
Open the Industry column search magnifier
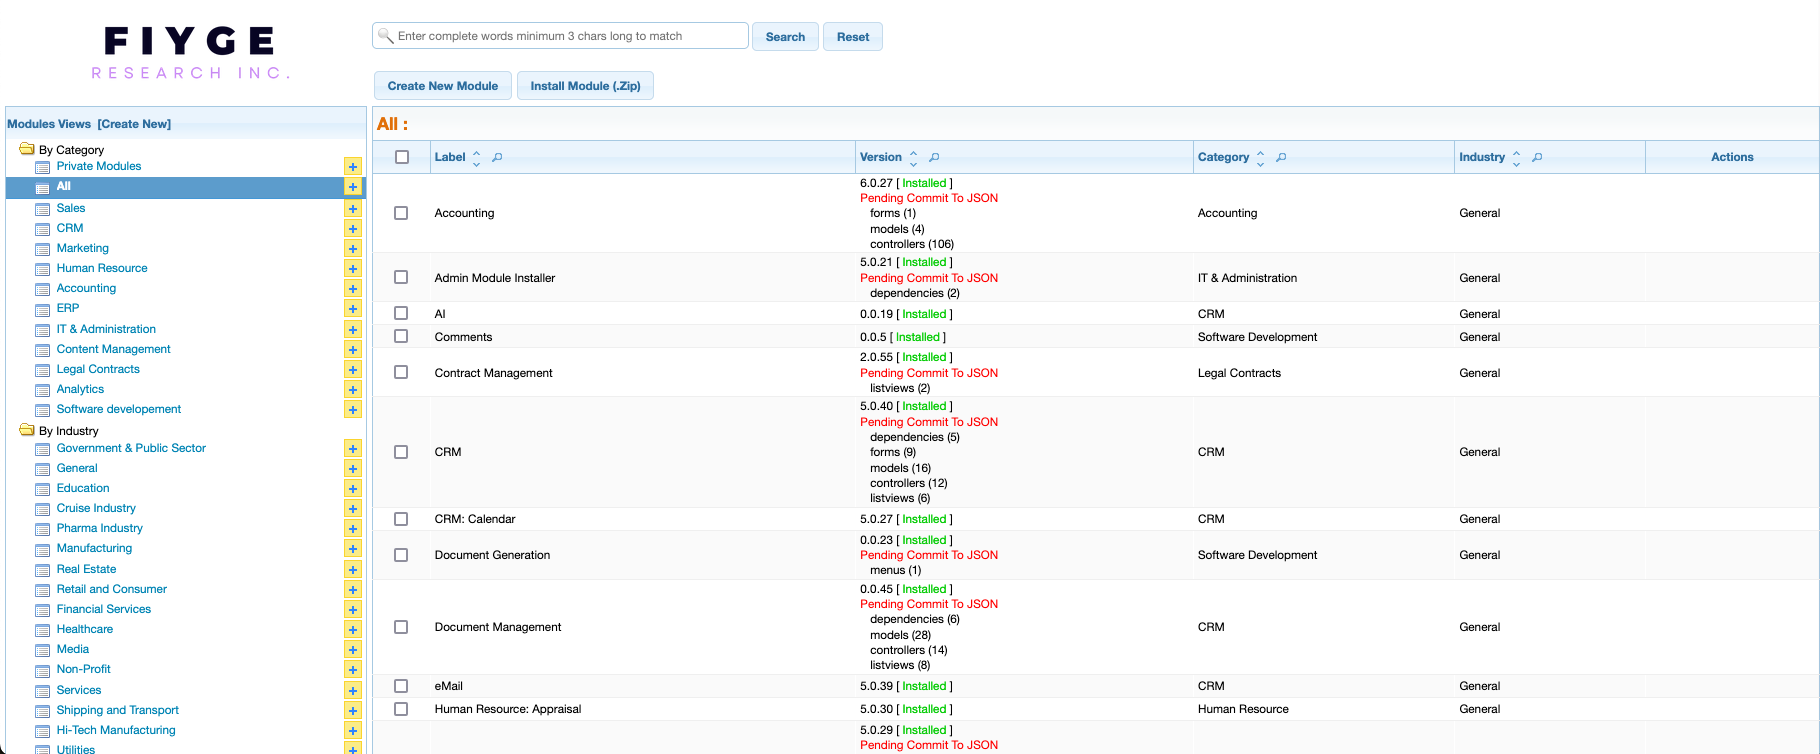(x=1537, y=157)
